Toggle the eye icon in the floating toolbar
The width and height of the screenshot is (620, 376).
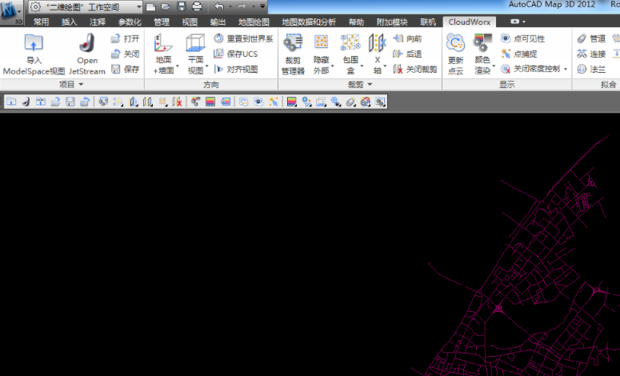click(x=259, y=102)
